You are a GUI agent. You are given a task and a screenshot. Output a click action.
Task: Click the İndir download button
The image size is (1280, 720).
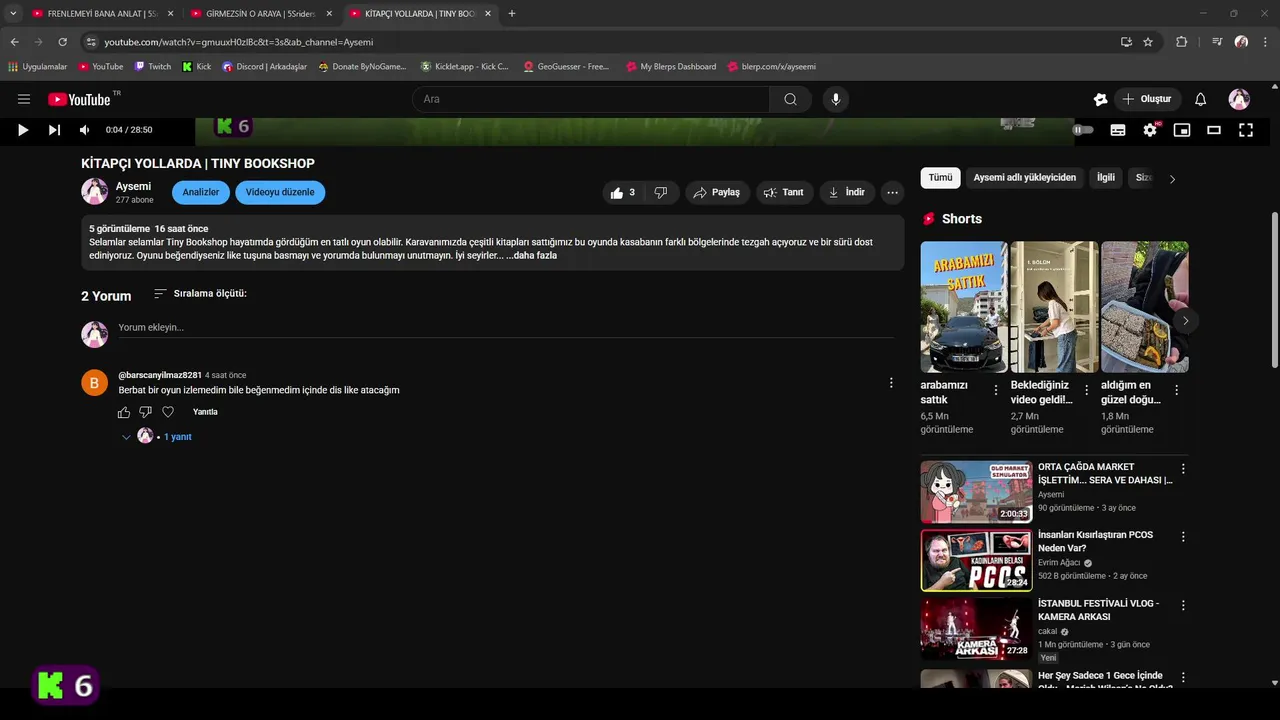847,193
